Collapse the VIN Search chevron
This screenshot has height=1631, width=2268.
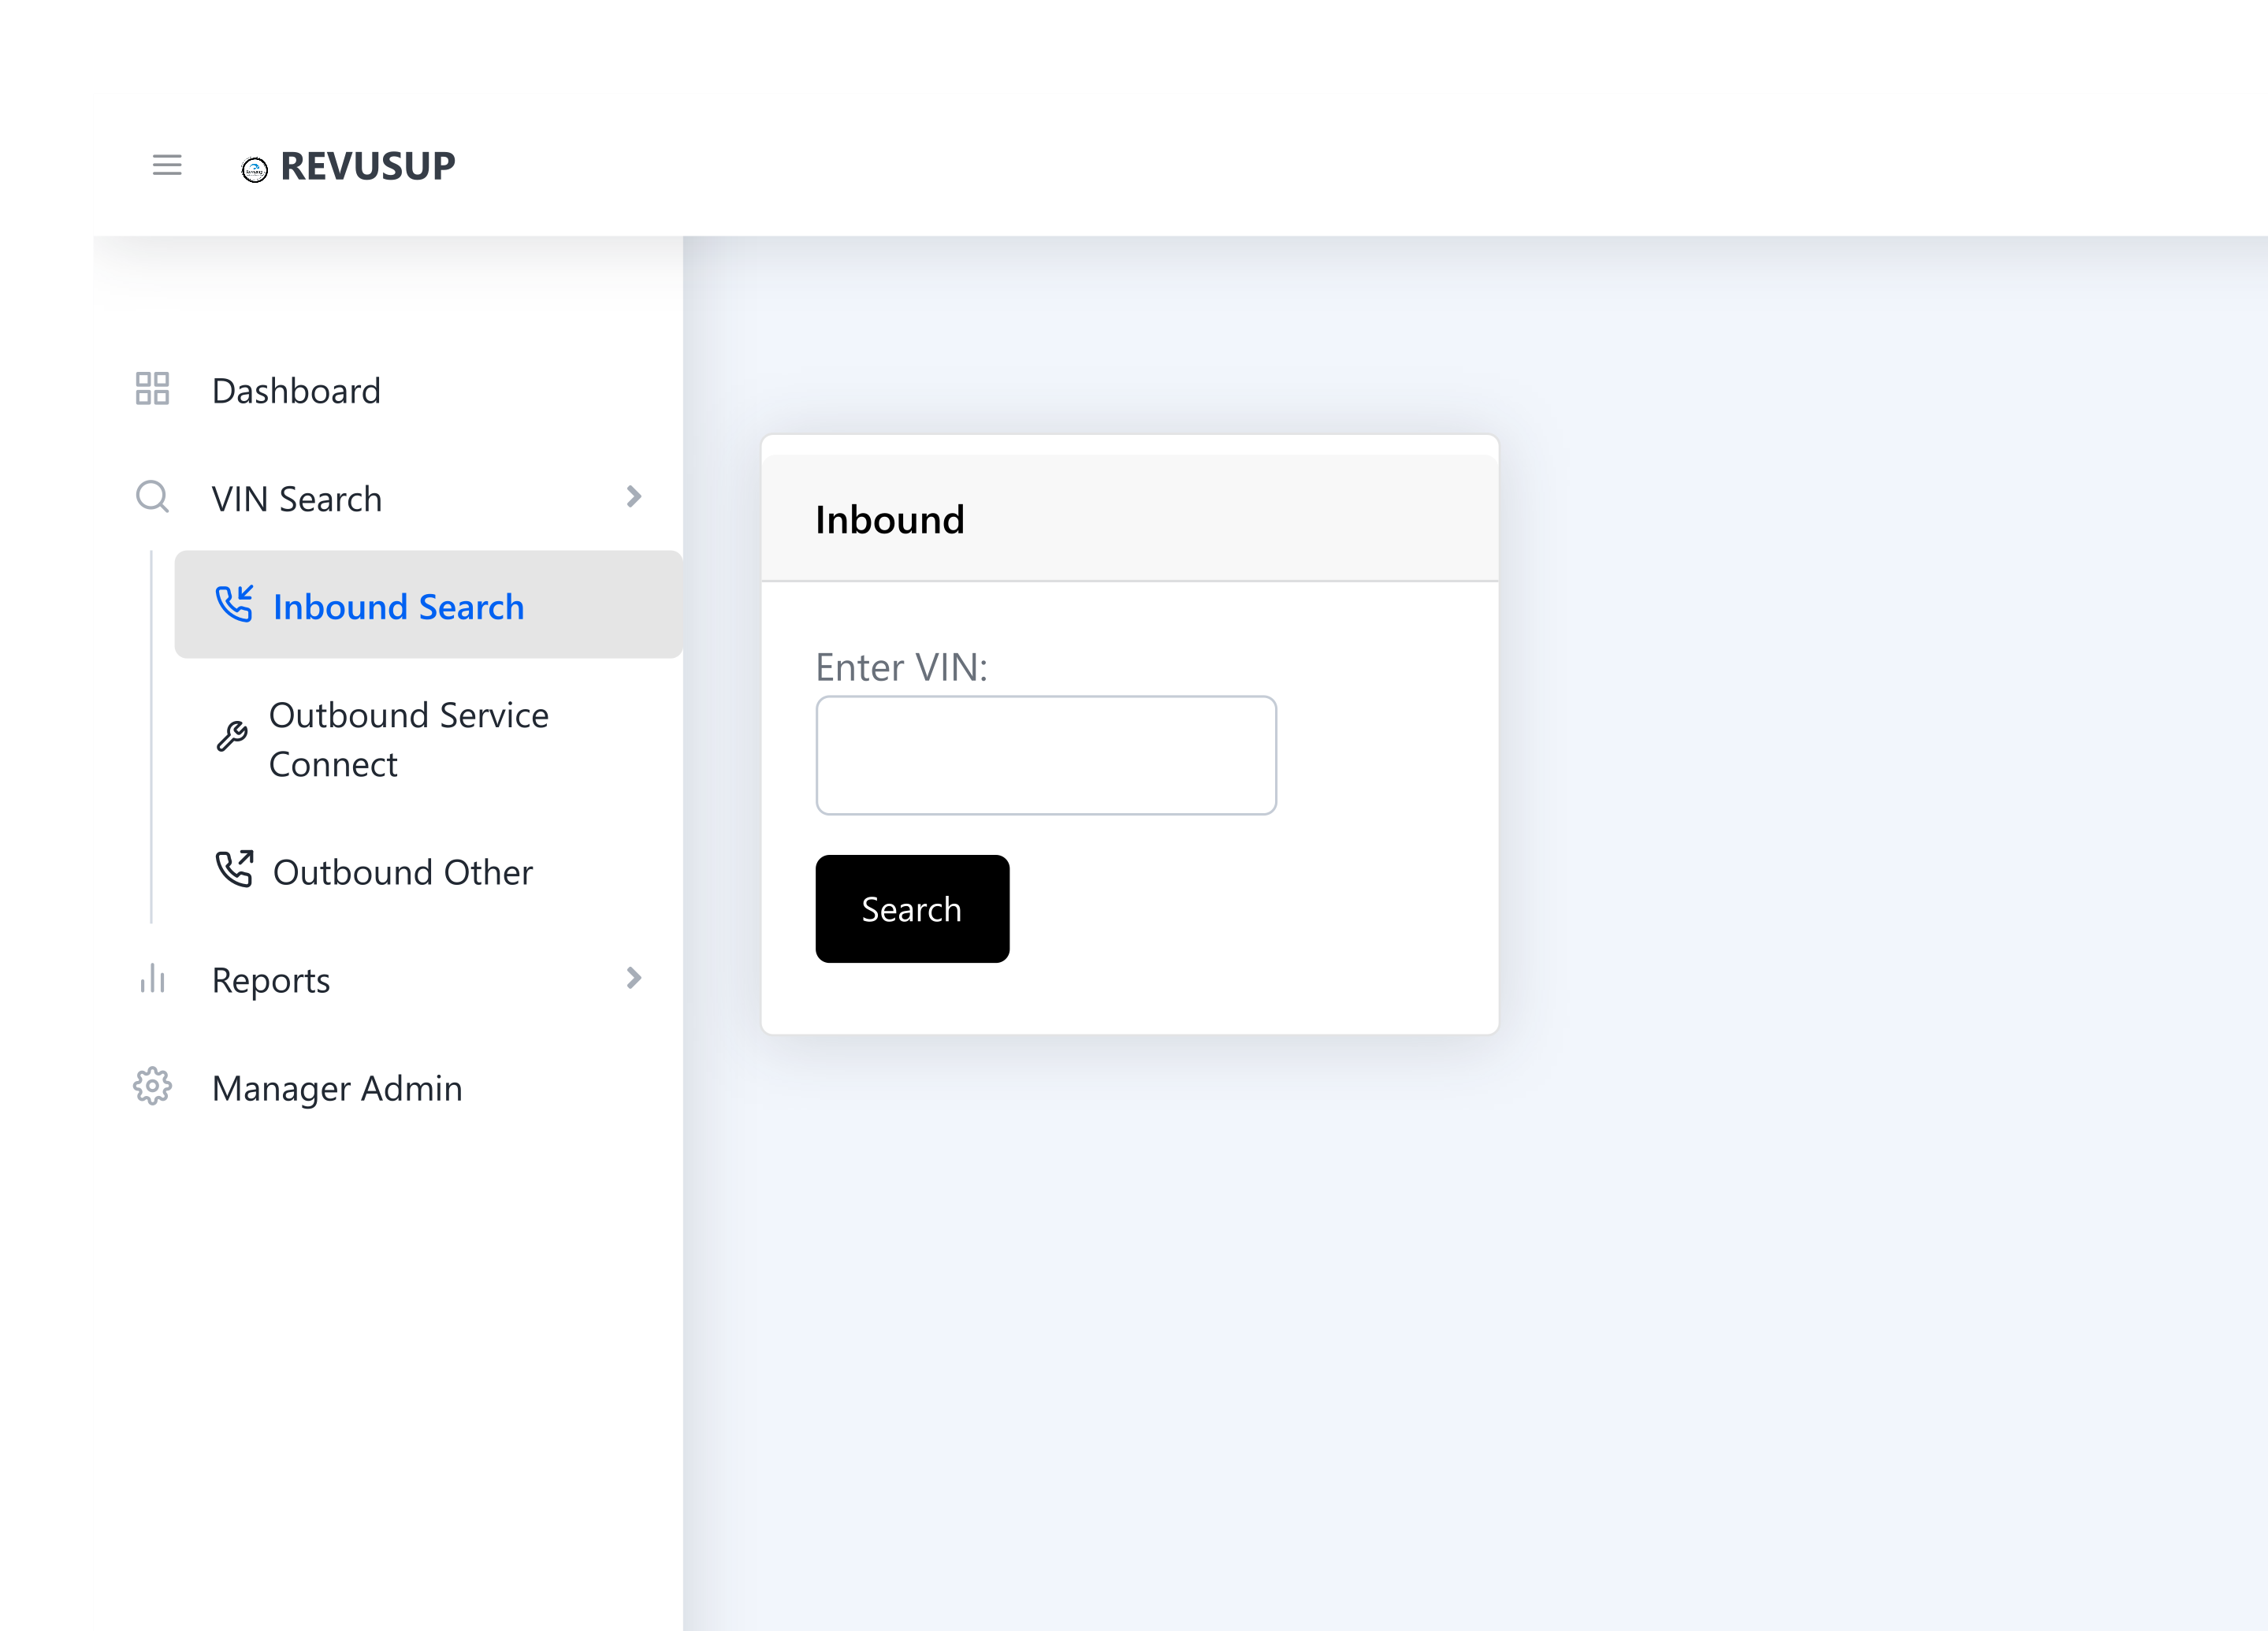[633, 497]
